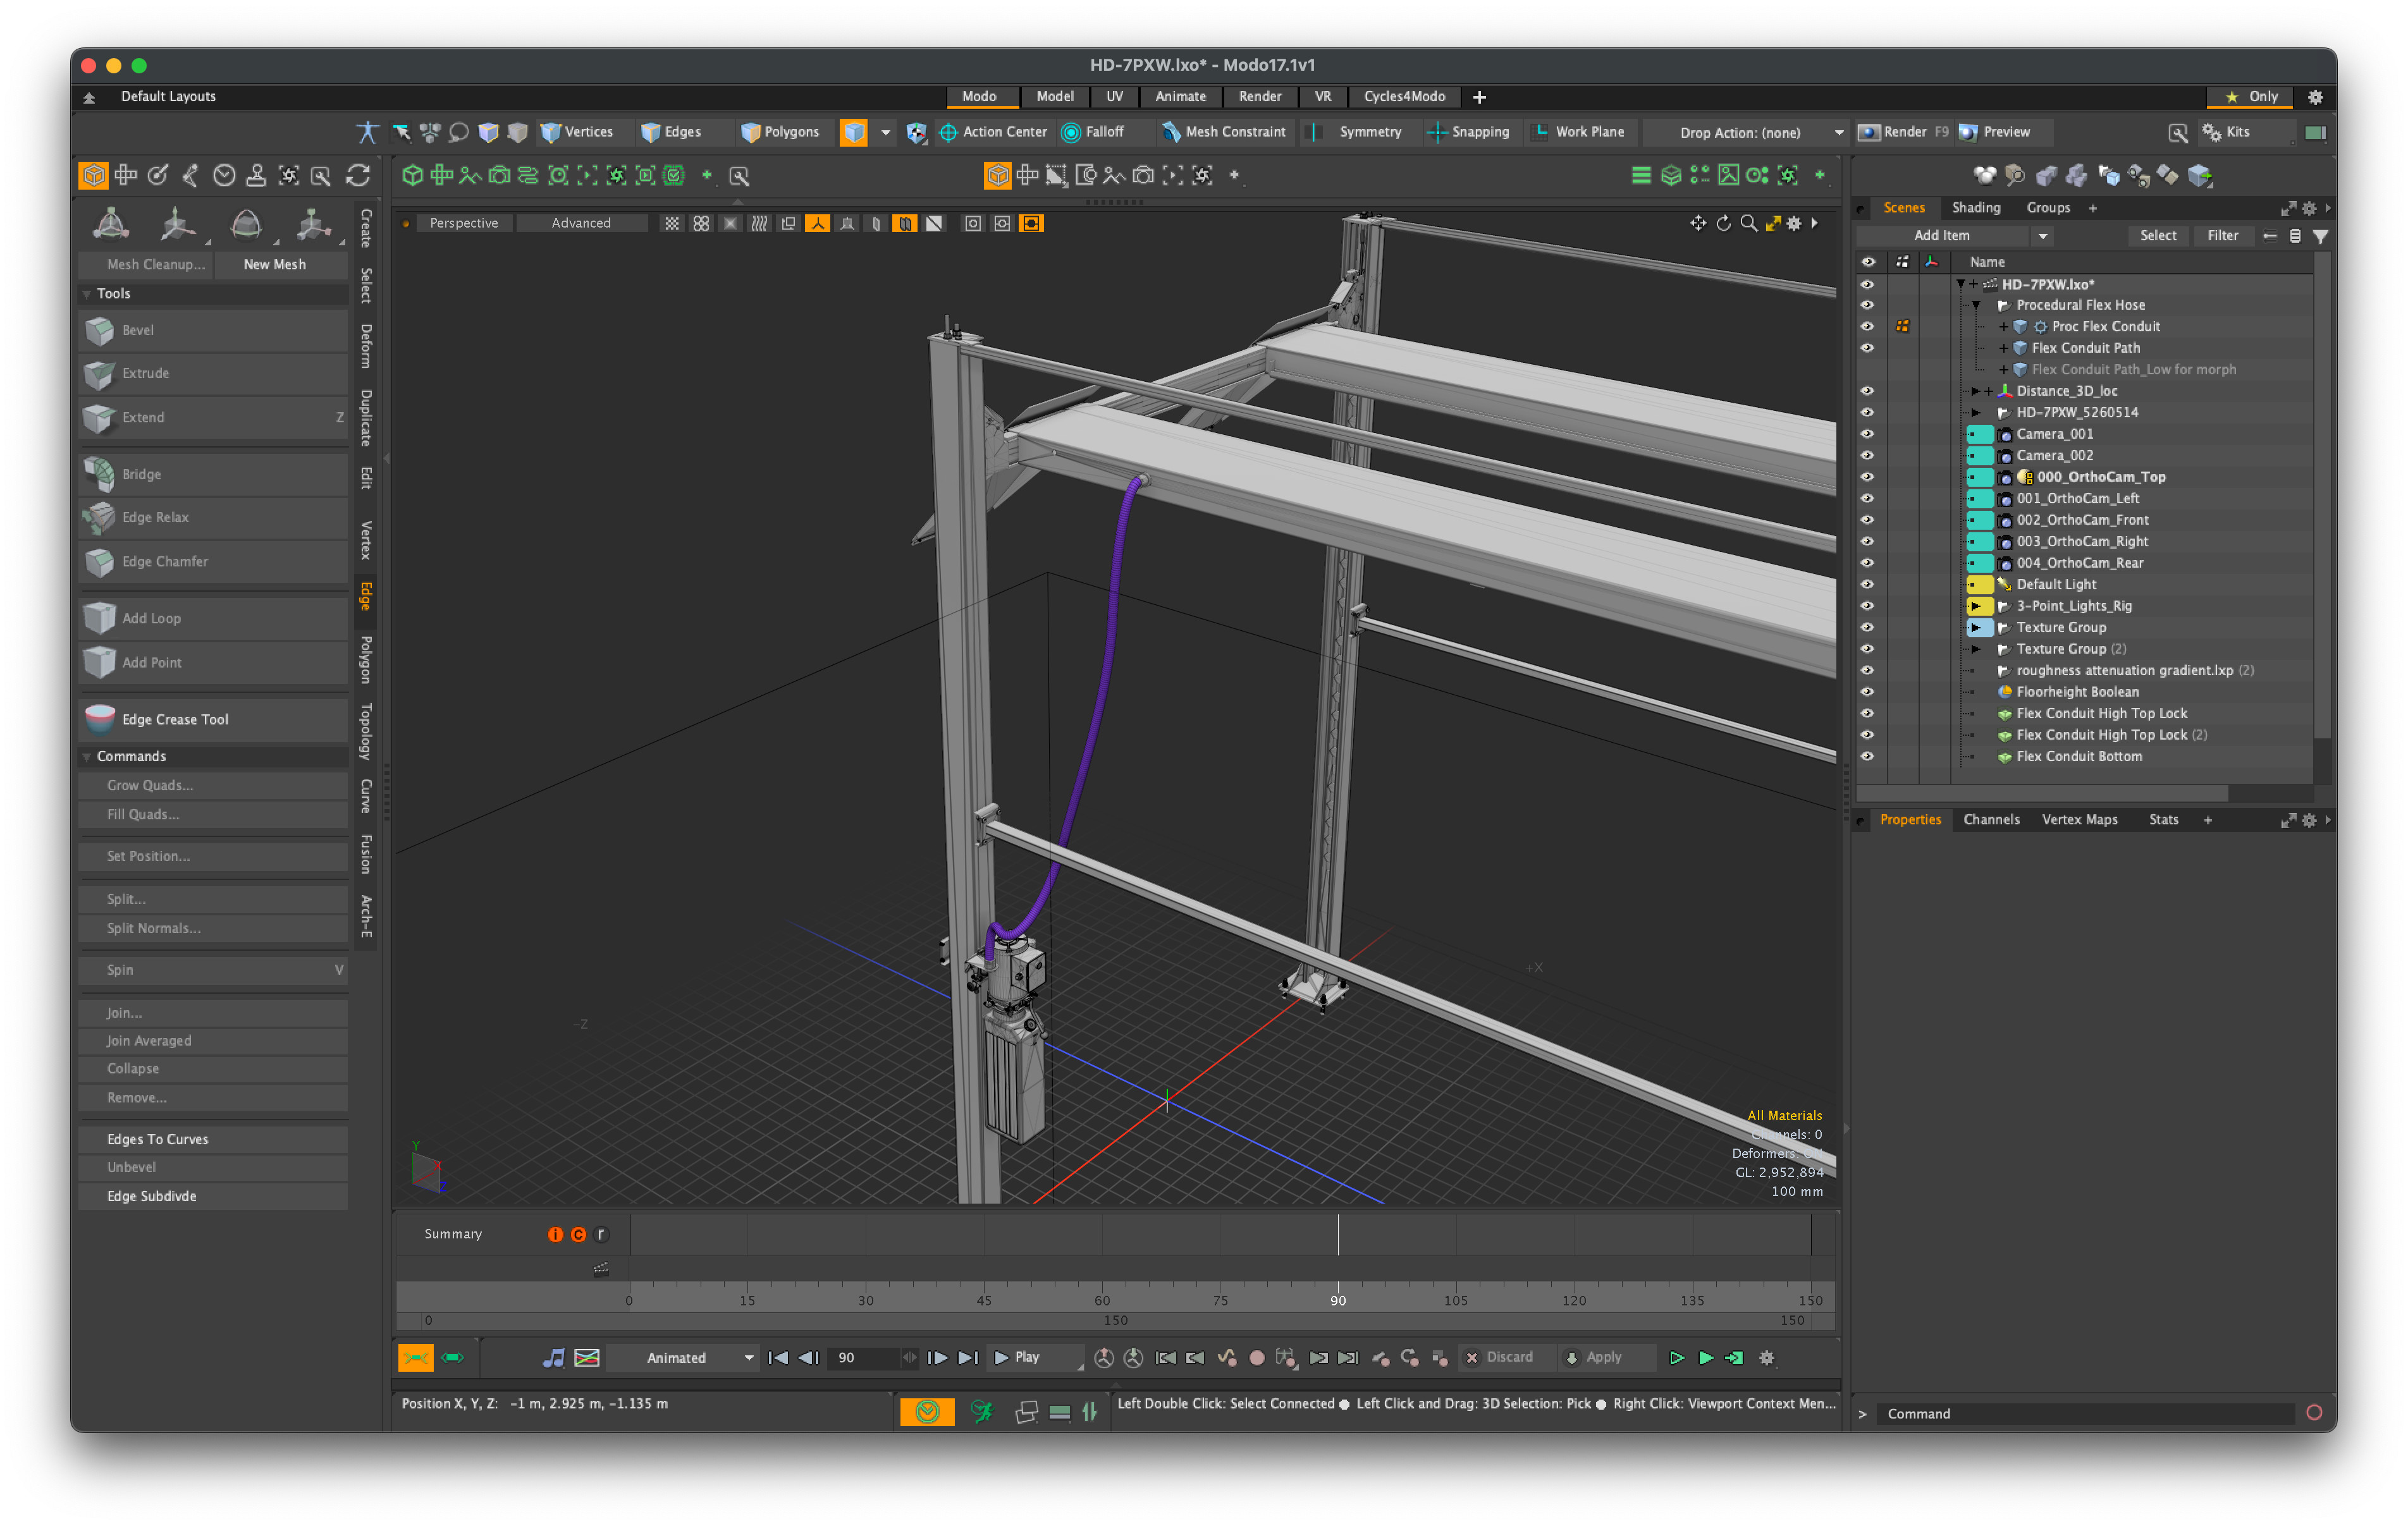Open the Add Item dropdown
Image resolution: width=2408 pixels, height=1526 pixels.
click(1955, 235)
